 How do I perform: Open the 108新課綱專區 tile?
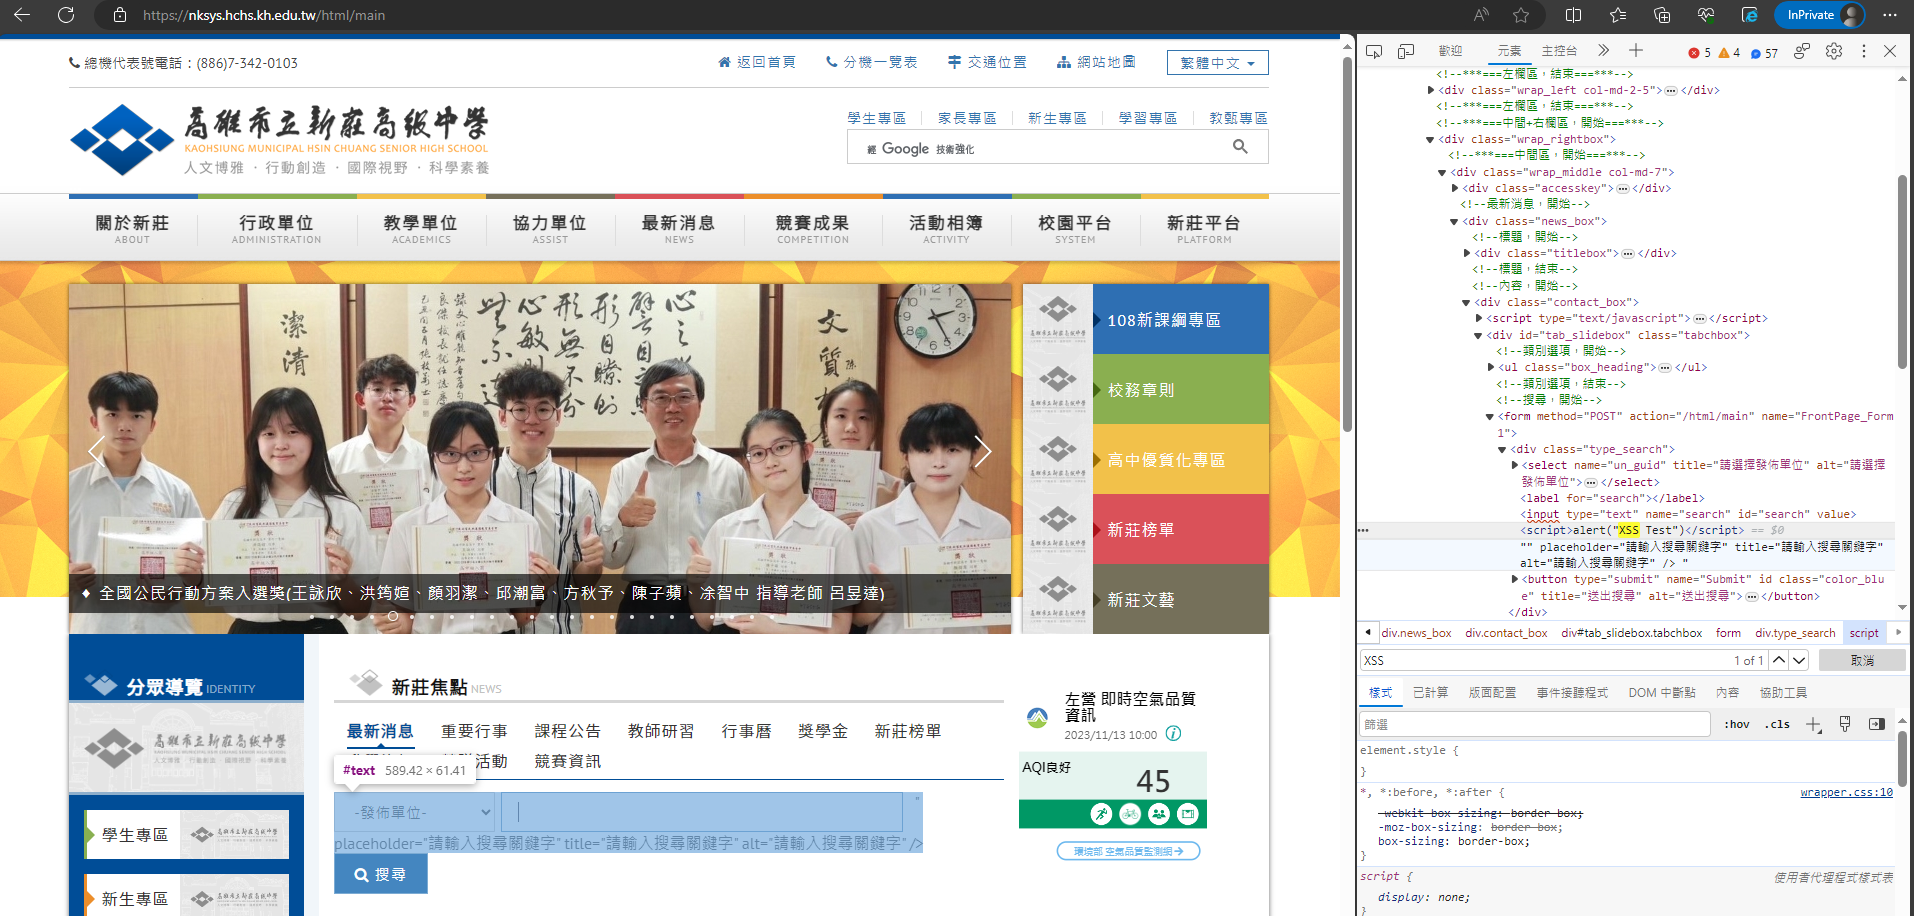pos(1146,319)
